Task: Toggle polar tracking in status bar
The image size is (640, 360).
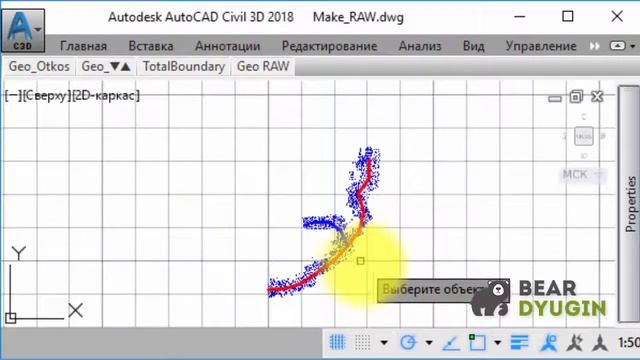Action: (407, 342)
